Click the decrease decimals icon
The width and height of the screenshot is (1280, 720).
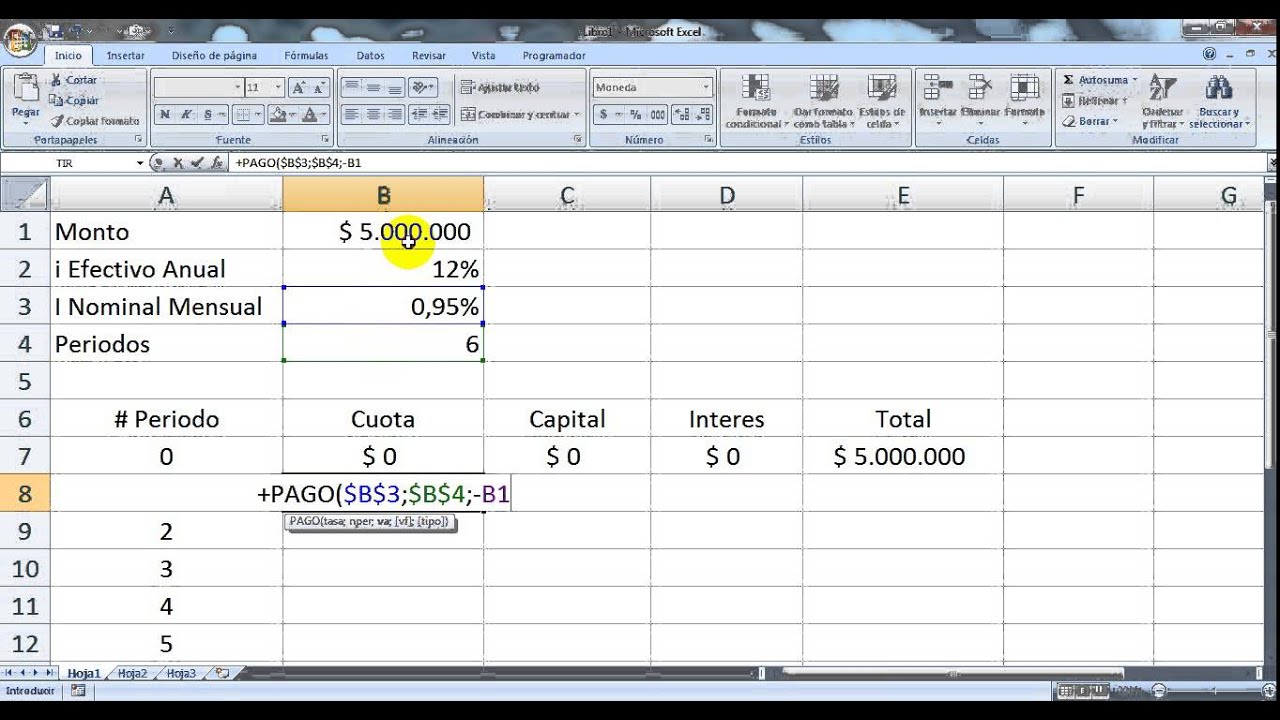pos(702,114)
